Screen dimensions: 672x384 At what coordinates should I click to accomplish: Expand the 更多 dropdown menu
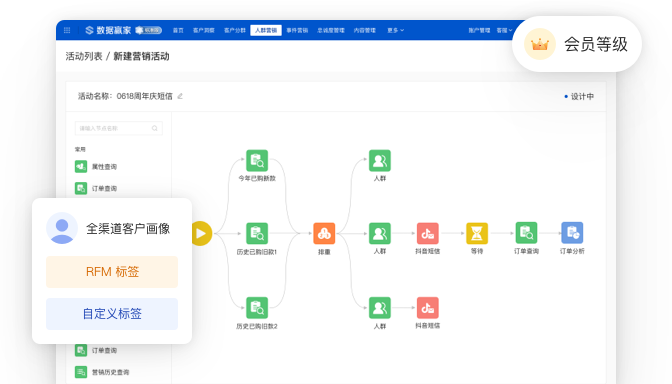pyautogui.click(x=395, y=30)
